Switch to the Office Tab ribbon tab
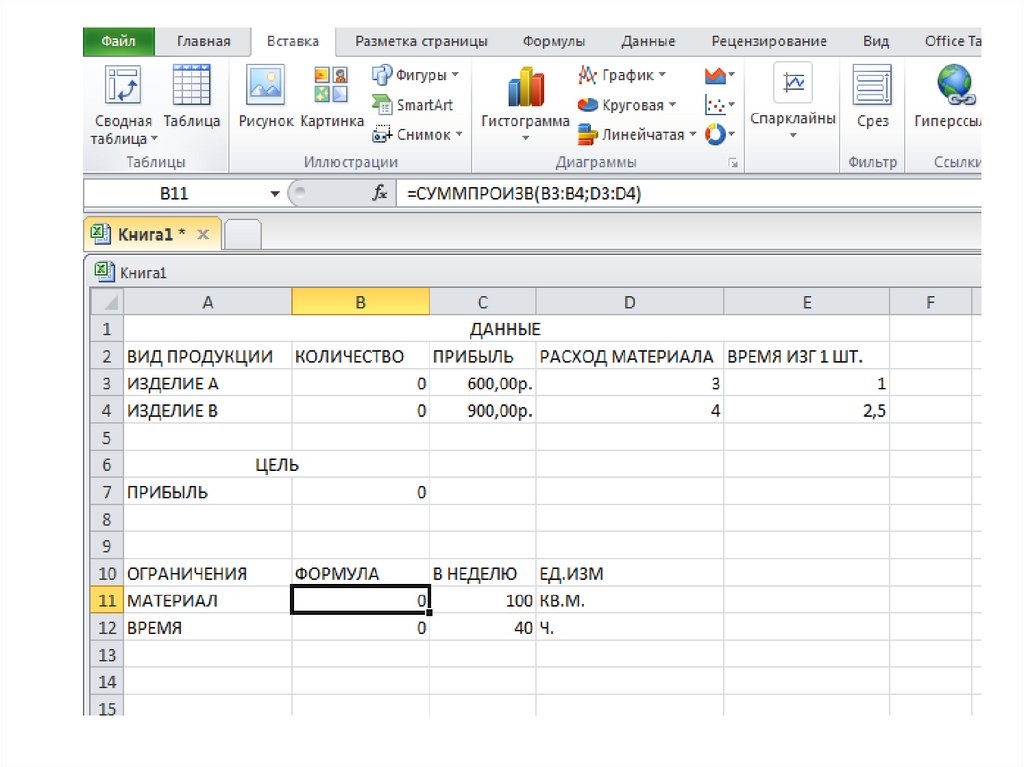Image resolution: width=1024 pixels, height=767 pixels. click(x=952, y=41)
